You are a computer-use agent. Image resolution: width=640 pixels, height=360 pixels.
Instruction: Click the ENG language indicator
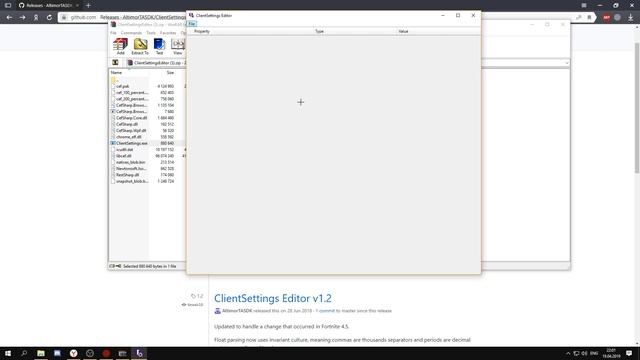(594, 353)
